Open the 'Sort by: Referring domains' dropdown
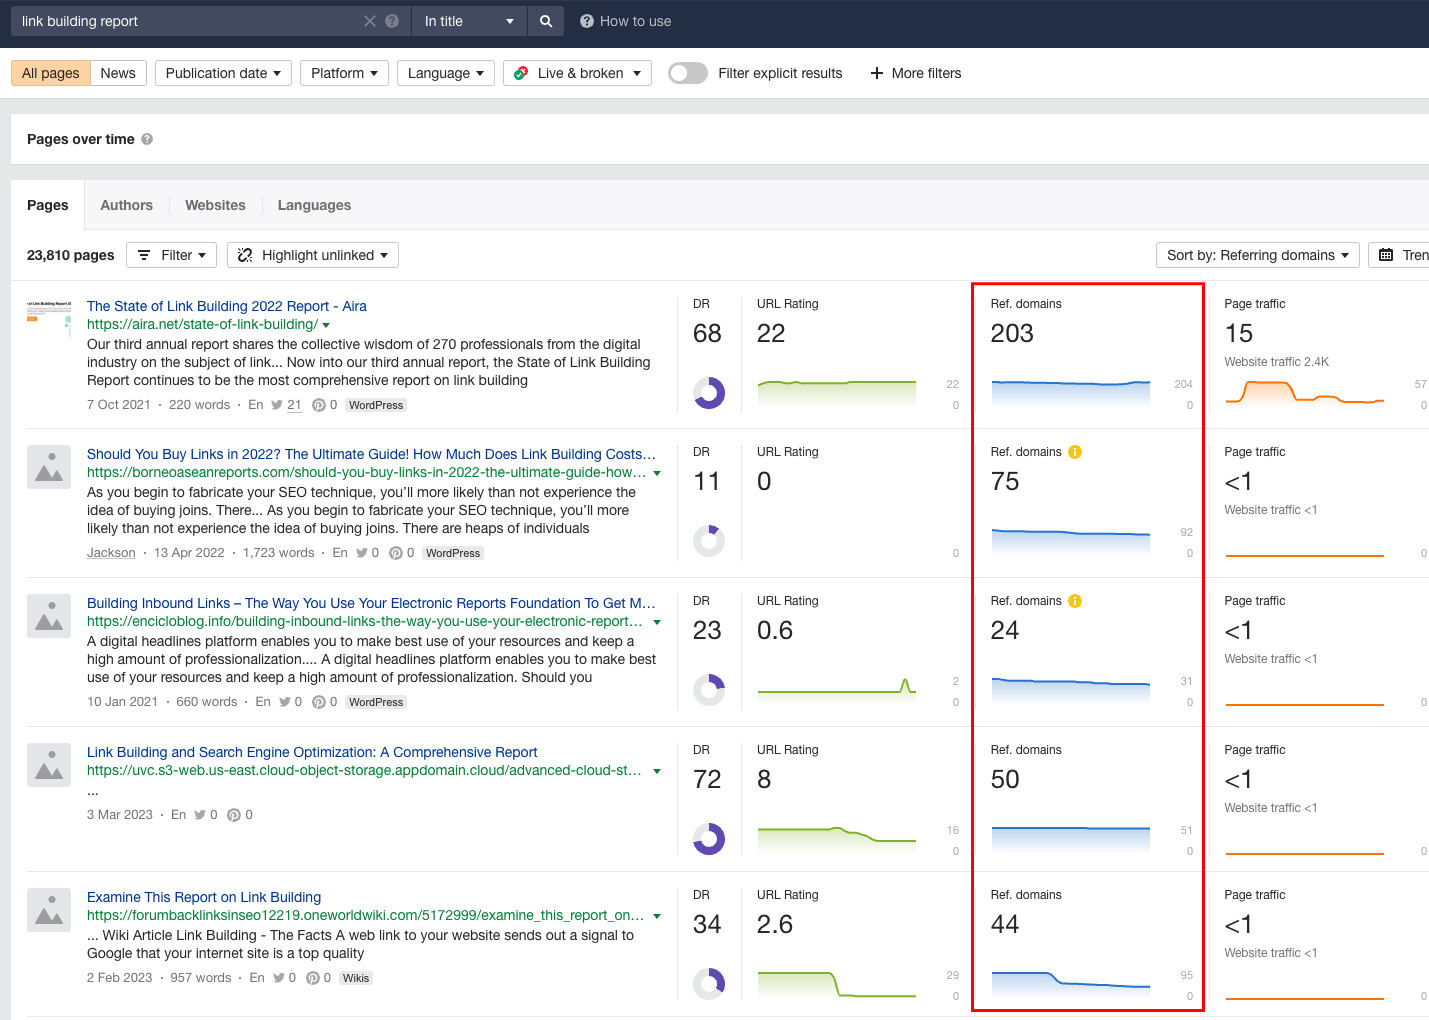 [x=1256, y=254]
